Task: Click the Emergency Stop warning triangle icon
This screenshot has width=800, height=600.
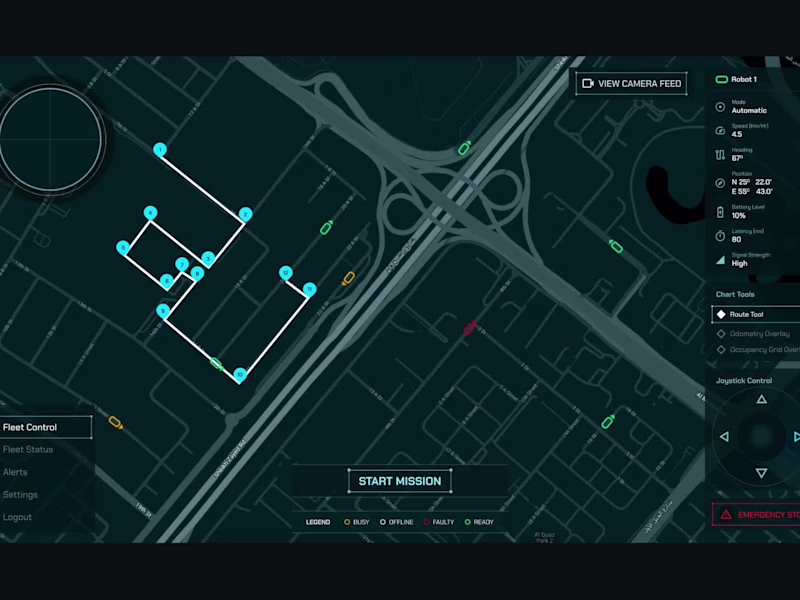Action: (x=726, y=514)
